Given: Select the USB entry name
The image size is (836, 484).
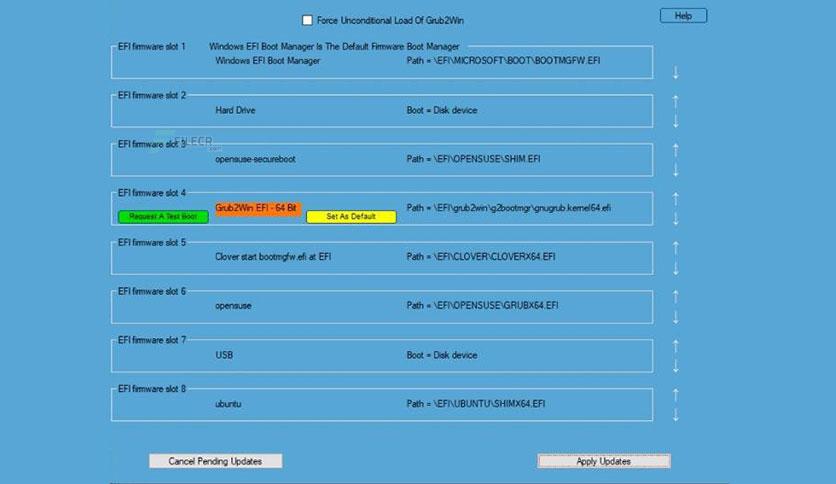Looking at the screenshot, I should tap(224, 355).
